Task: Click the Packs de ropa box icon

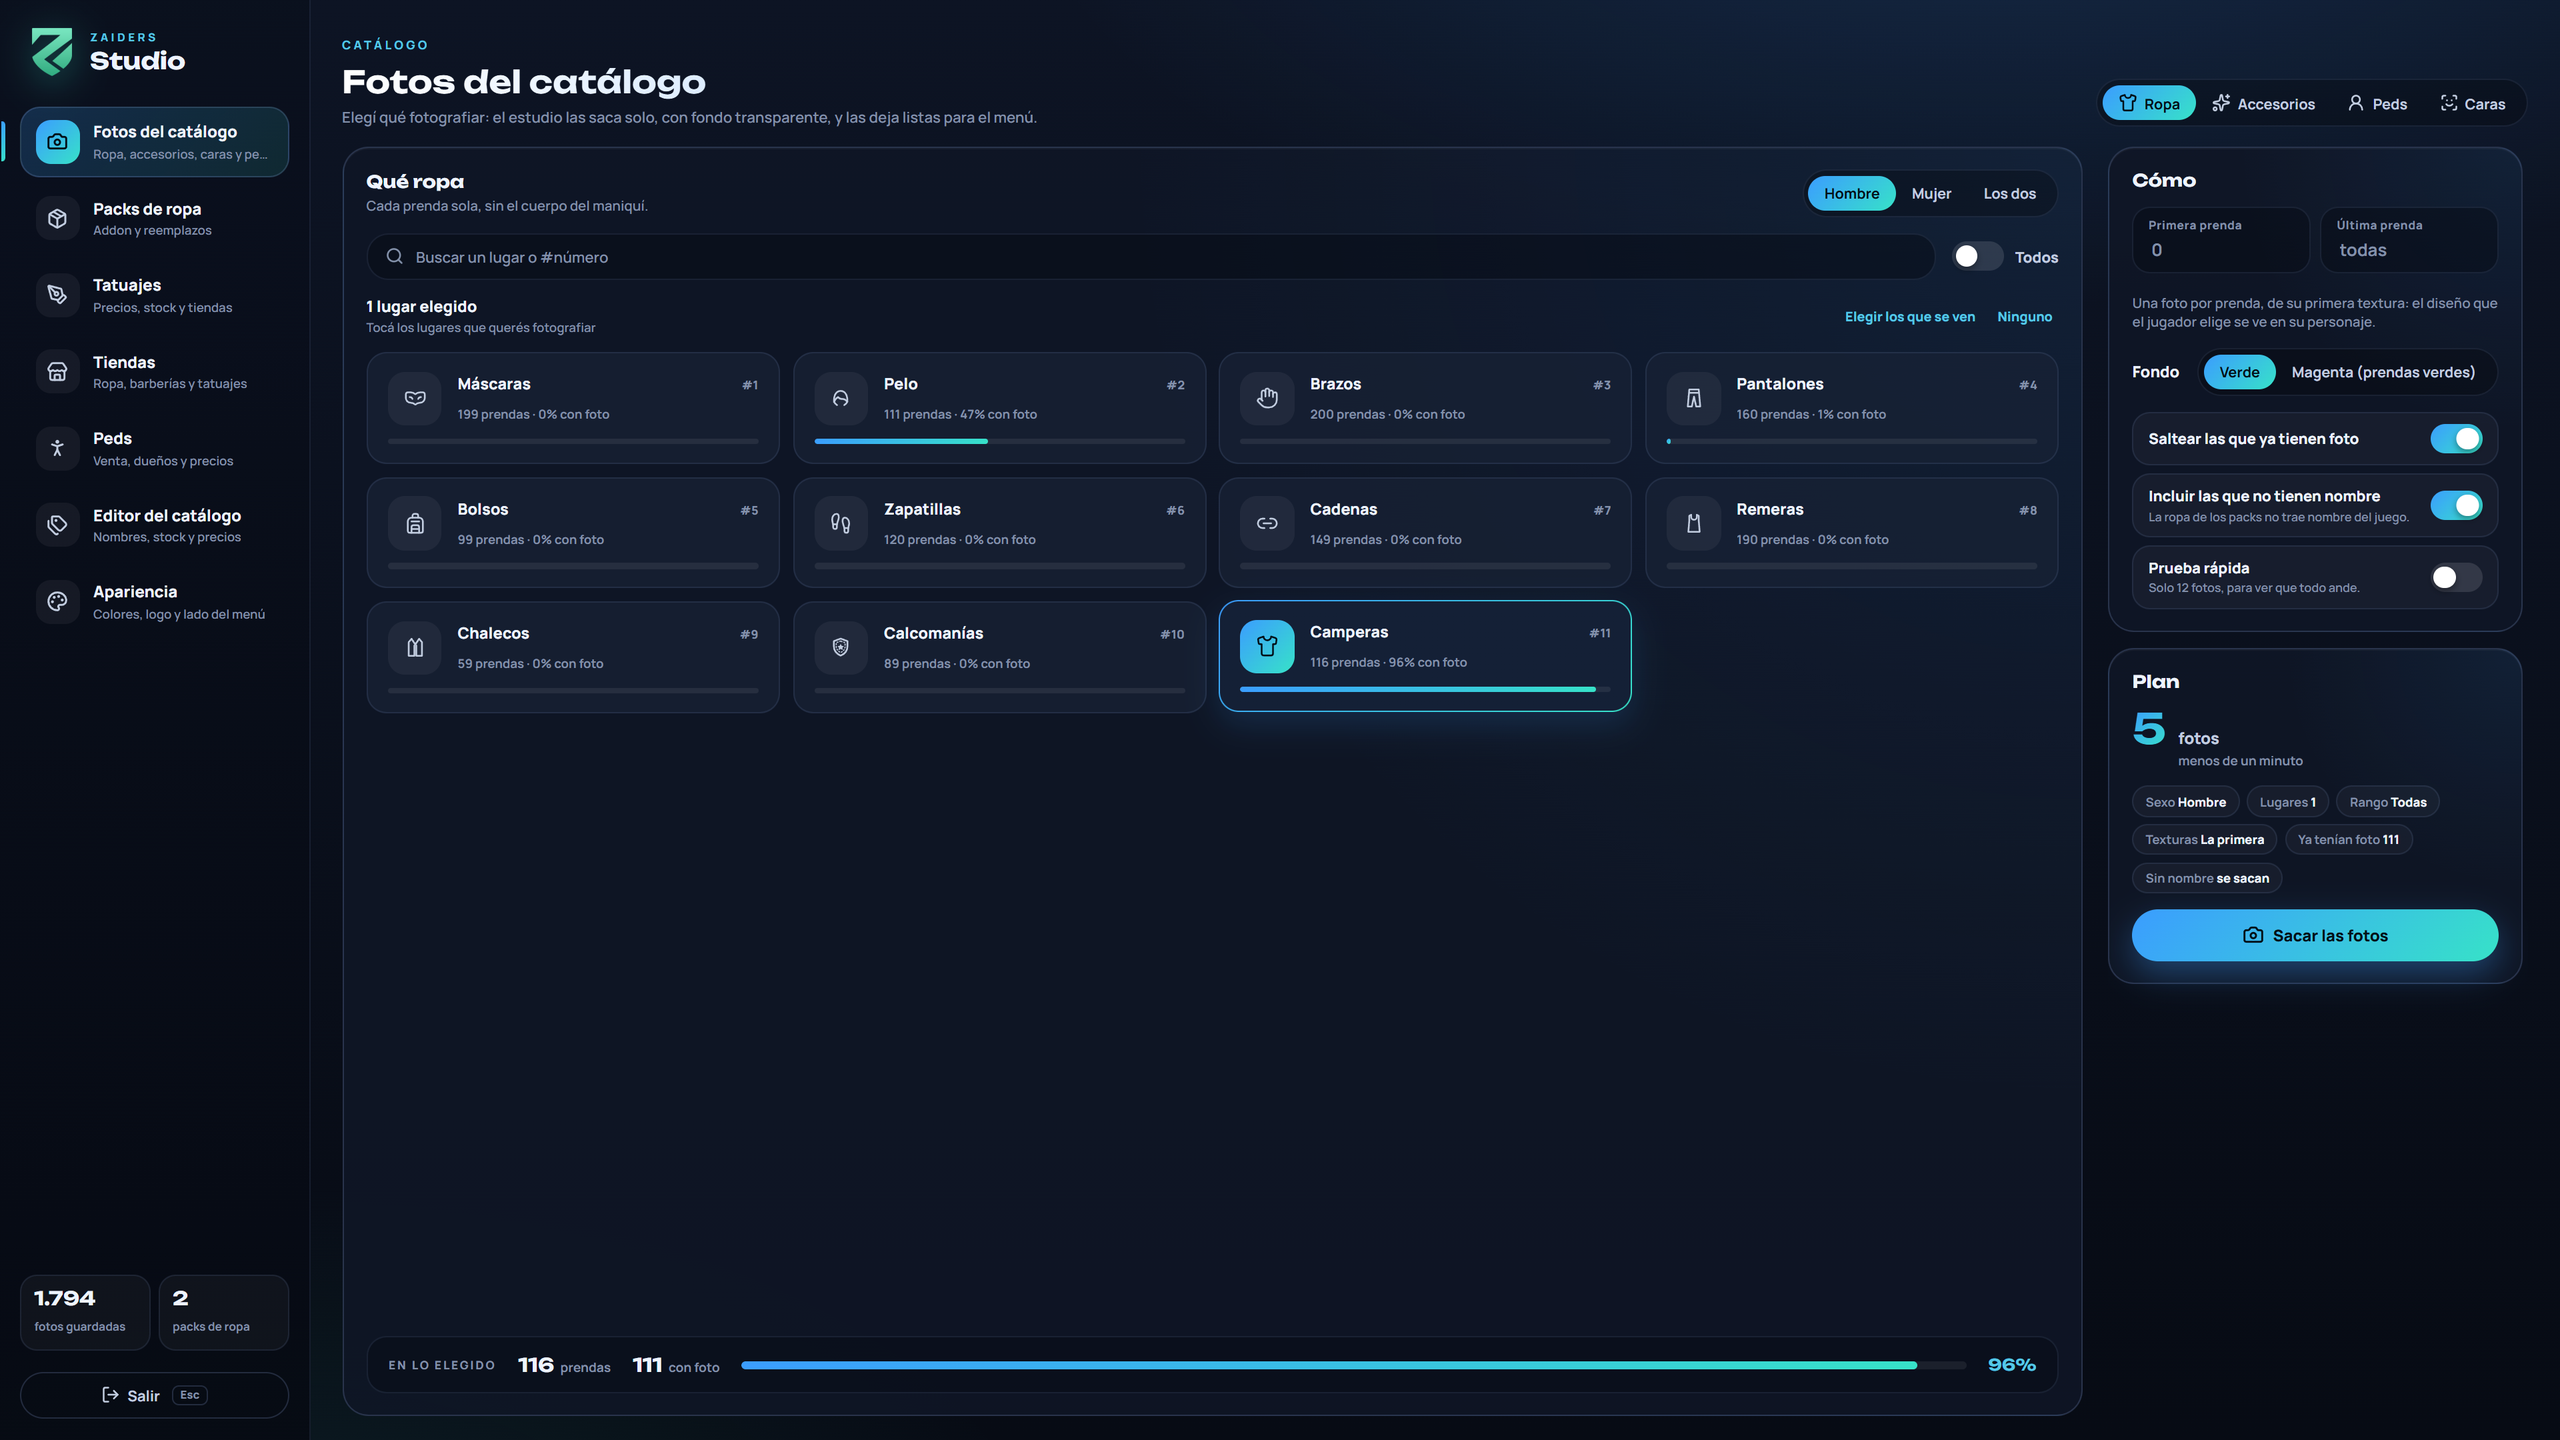Action: click(x=58, y=218)
